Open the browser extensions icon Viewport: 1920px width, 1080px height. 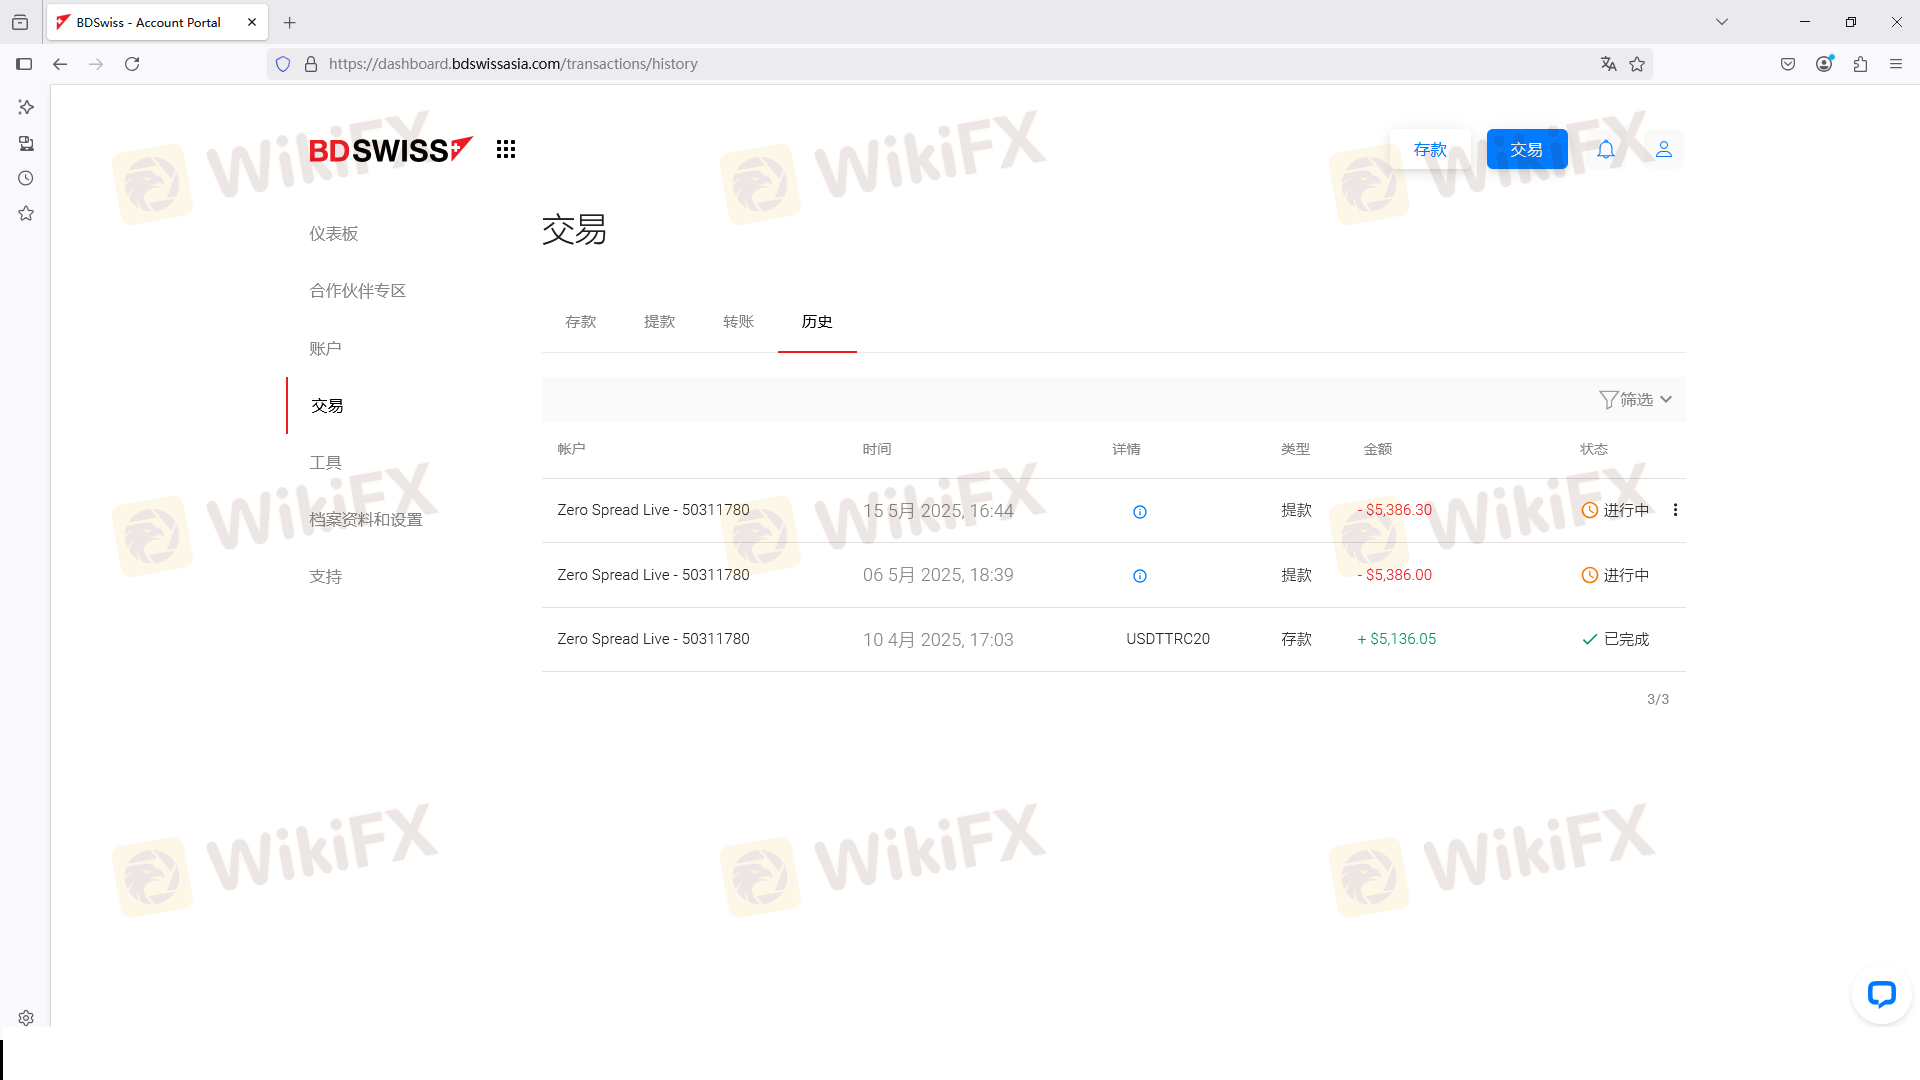[1860, 64]
